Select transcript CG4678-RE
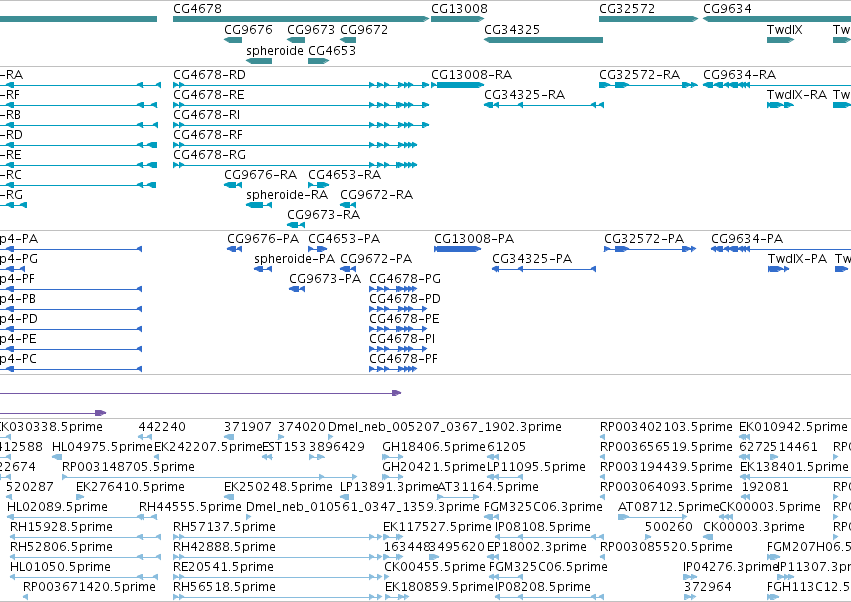The image size is (851, 602). click(208, 94)
